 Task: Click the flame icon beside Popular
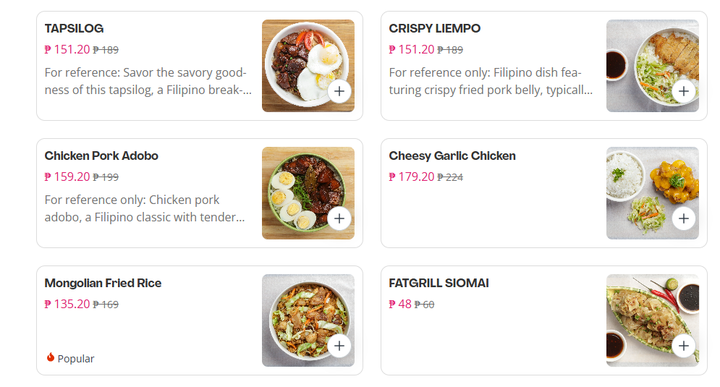[x=50, y=357]
